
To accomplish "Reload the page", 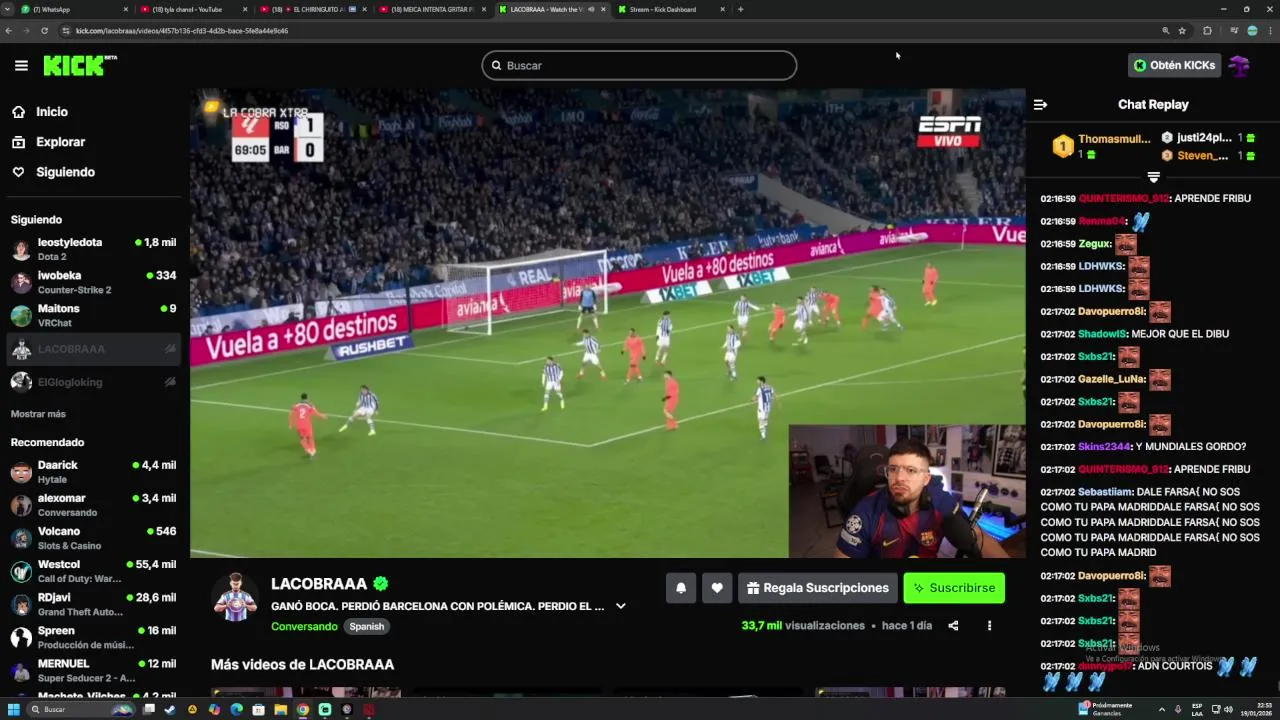I will pyautogui.click(x=44, y=31).
